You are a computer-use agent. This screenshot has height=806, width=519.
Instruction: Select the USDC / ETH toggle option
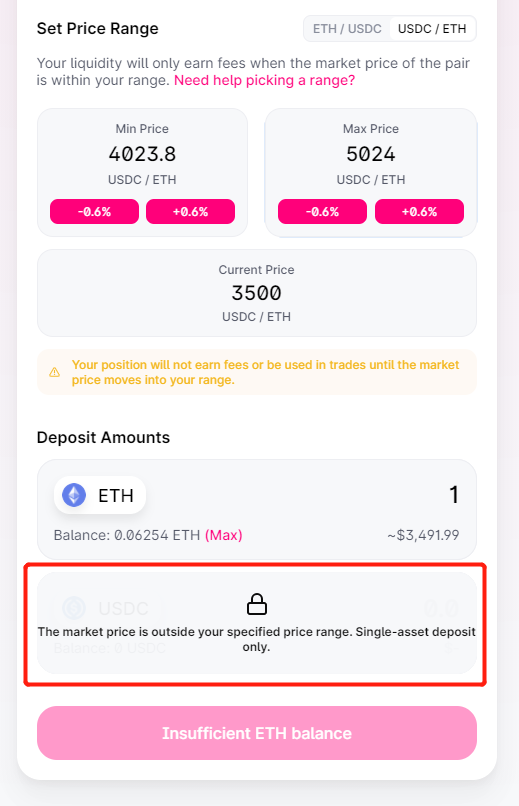[x=432, y=29]
